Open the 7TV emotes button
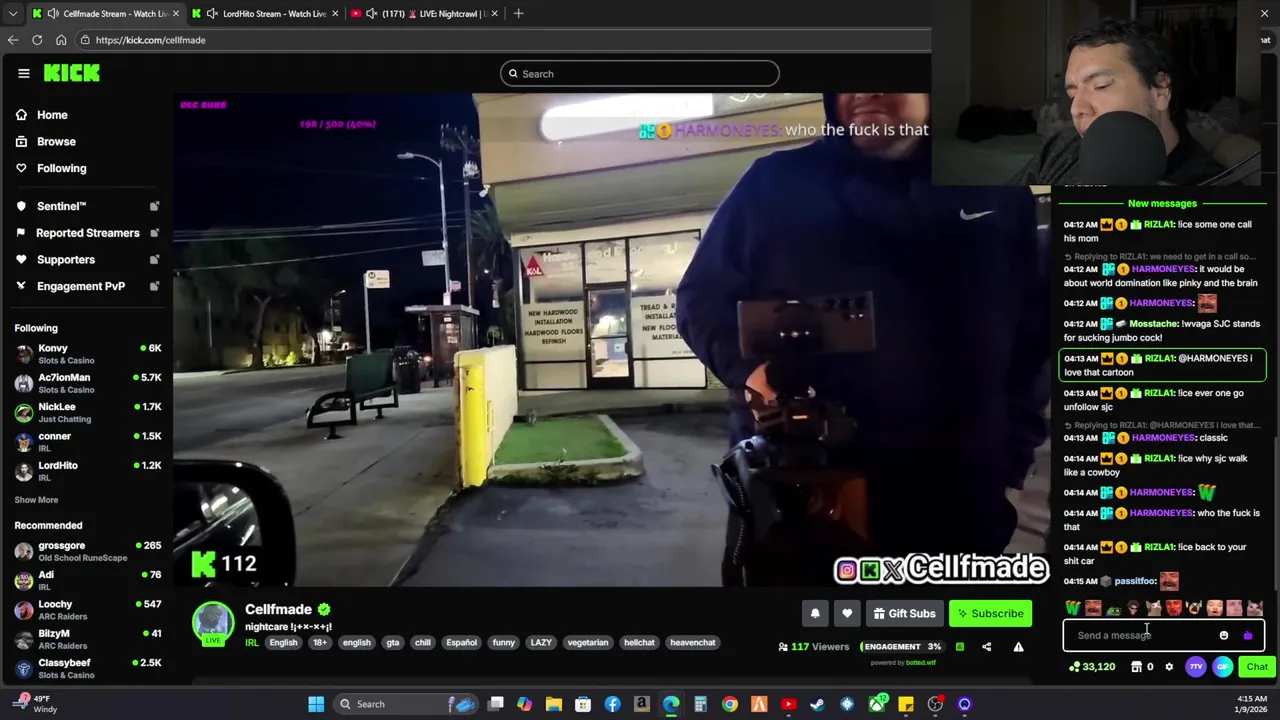 click(1196, 667)
